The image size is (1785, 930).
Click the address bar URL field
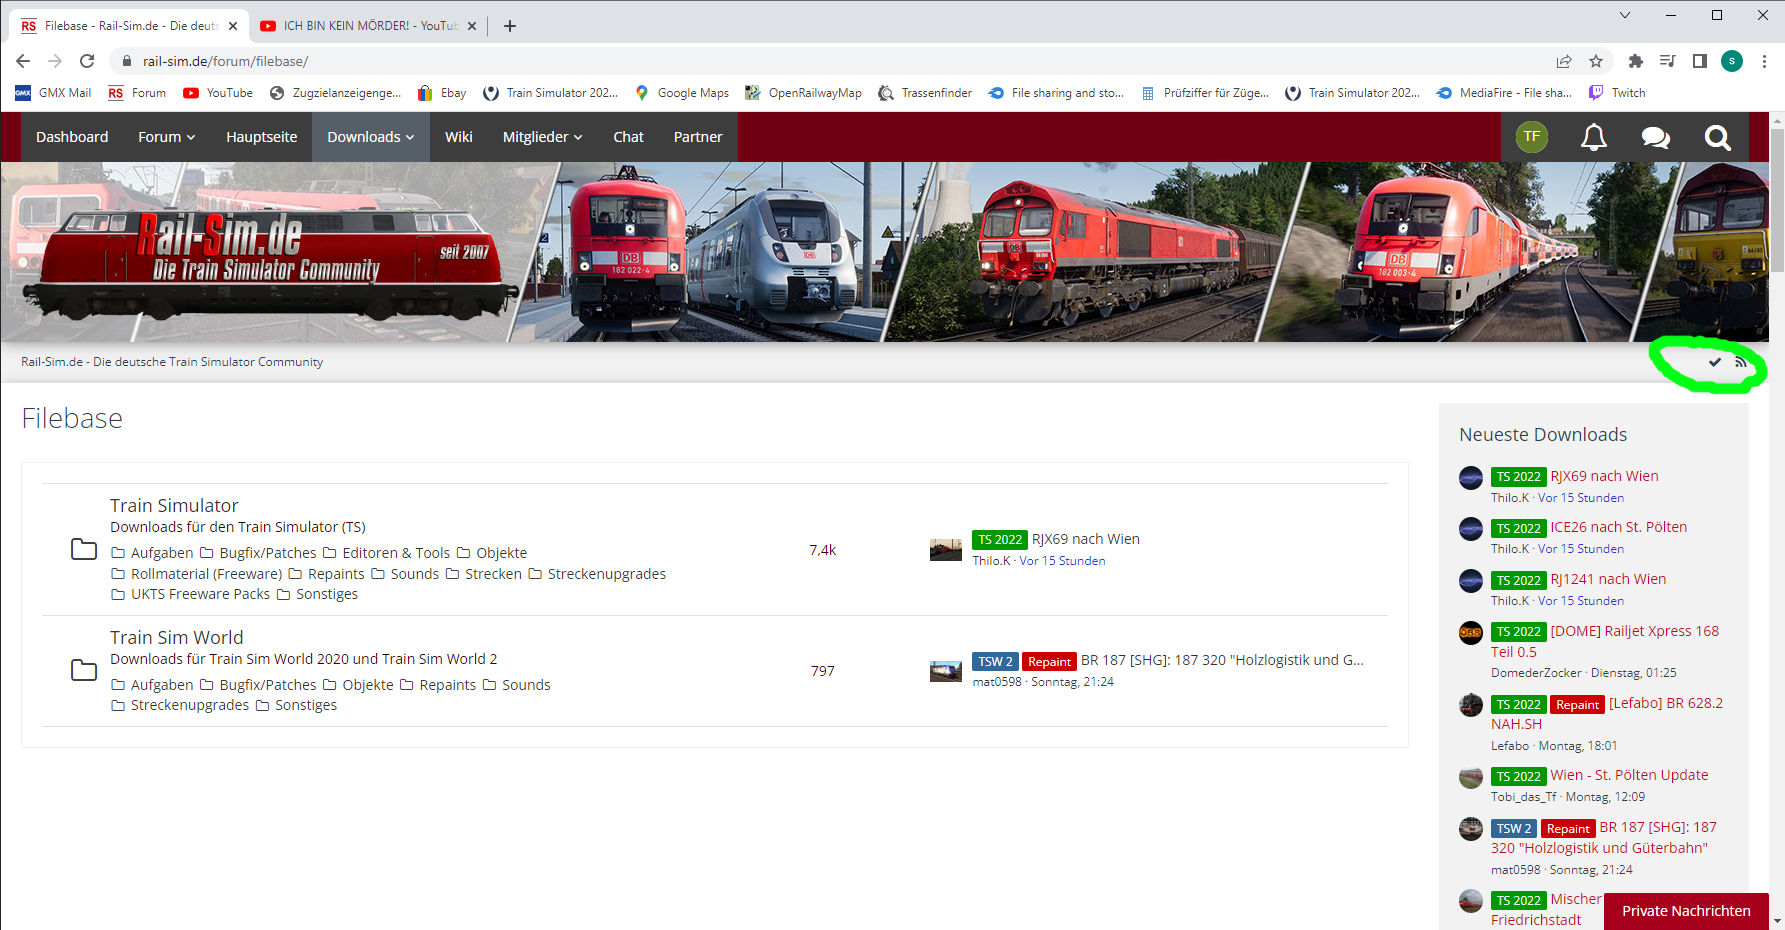(x=840, y=61)
